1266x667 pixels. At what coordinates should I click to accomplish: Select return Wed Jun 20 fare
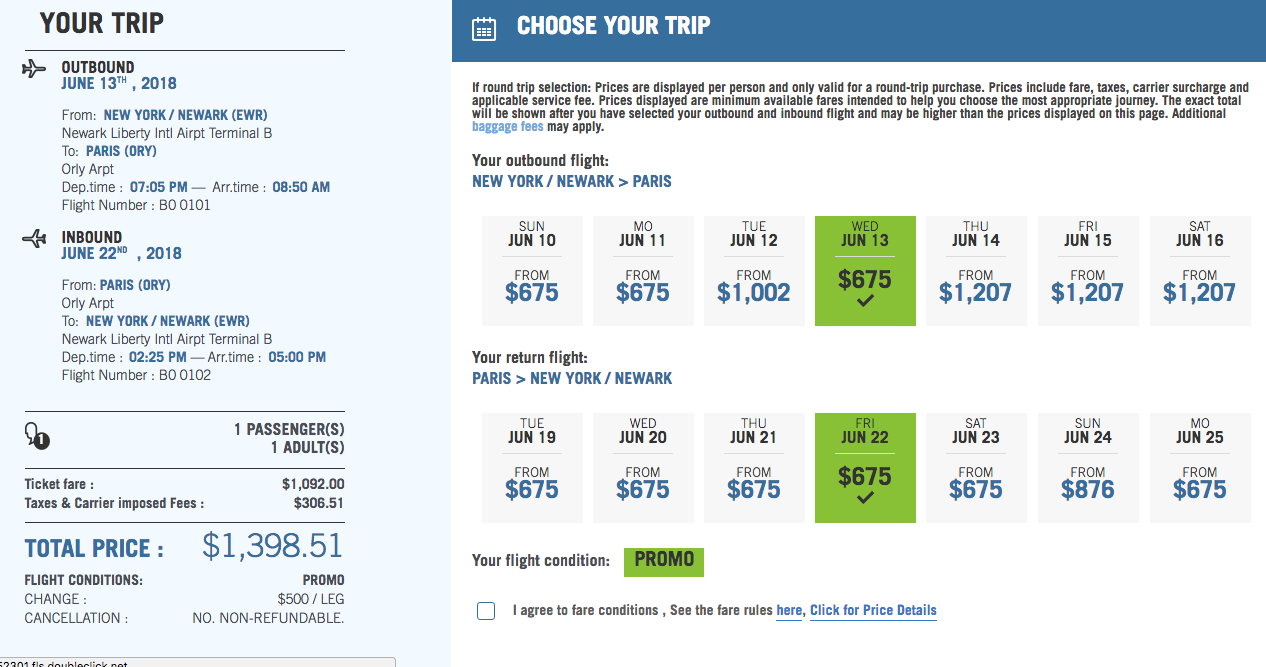643,467
